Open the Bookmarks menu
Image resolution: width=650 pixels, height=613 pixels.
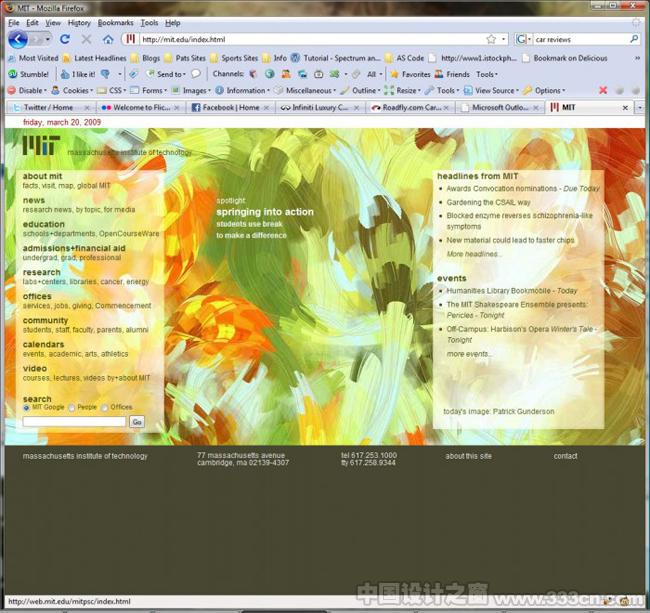pyautogui.click(x=116, y=23)
